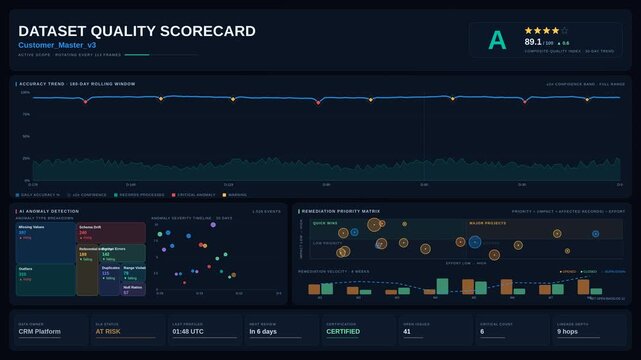Click the Customer_Master_v3 dataset name
The image size is (641, 360).
[x=57, y=45]
